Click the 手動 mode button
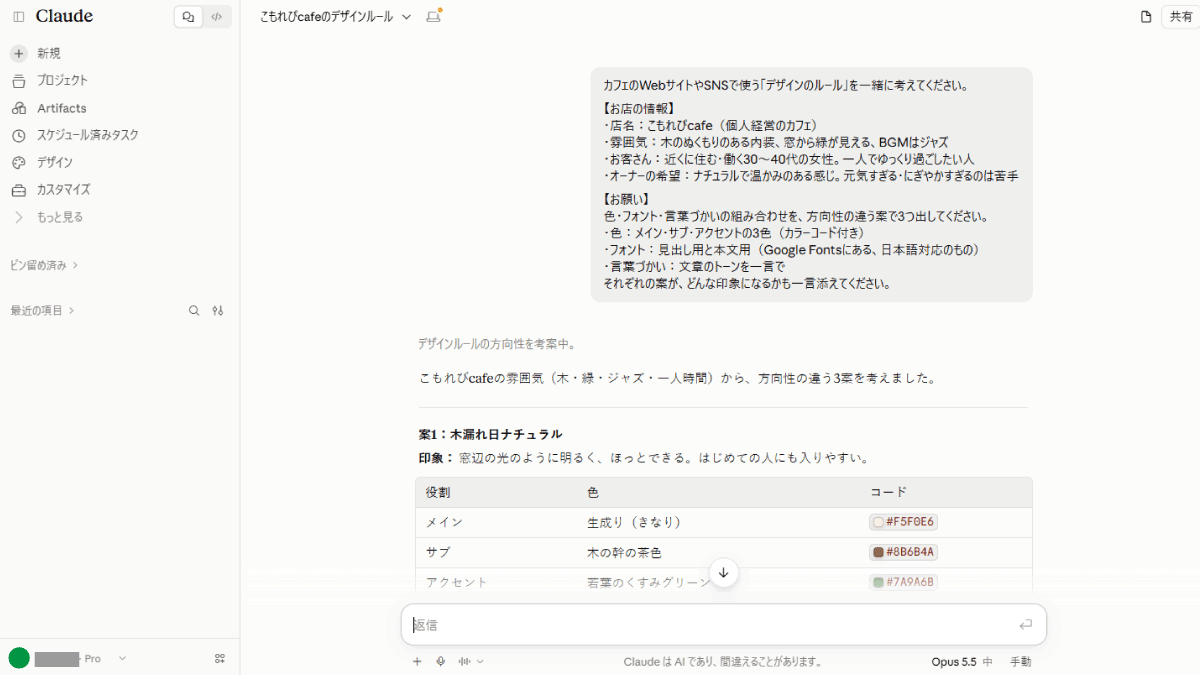Viewport: 1200px width, 675px height. pyautogui.click(x=1020, y=661)
